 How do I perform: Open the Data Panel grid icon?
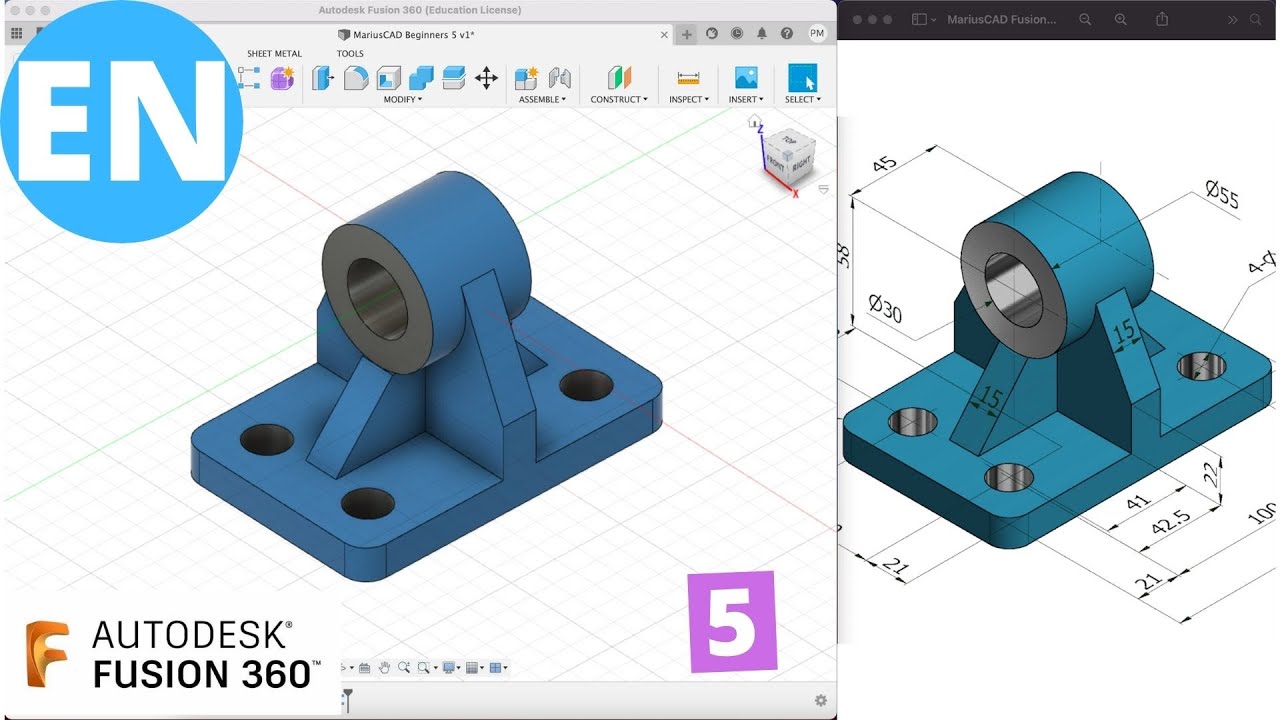(x=16, y=33)
